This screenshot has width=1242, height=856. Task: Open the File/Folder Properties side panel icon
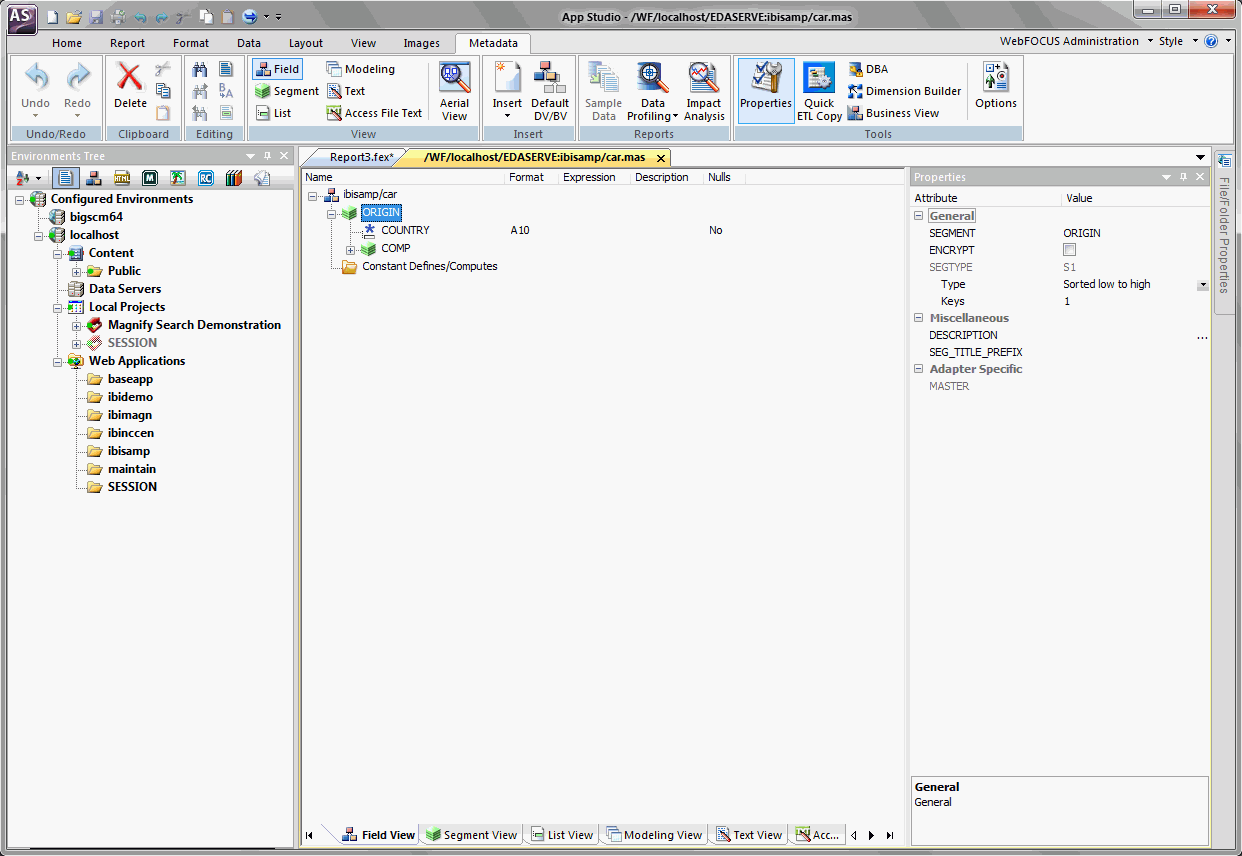click(x=1225, y=161)
